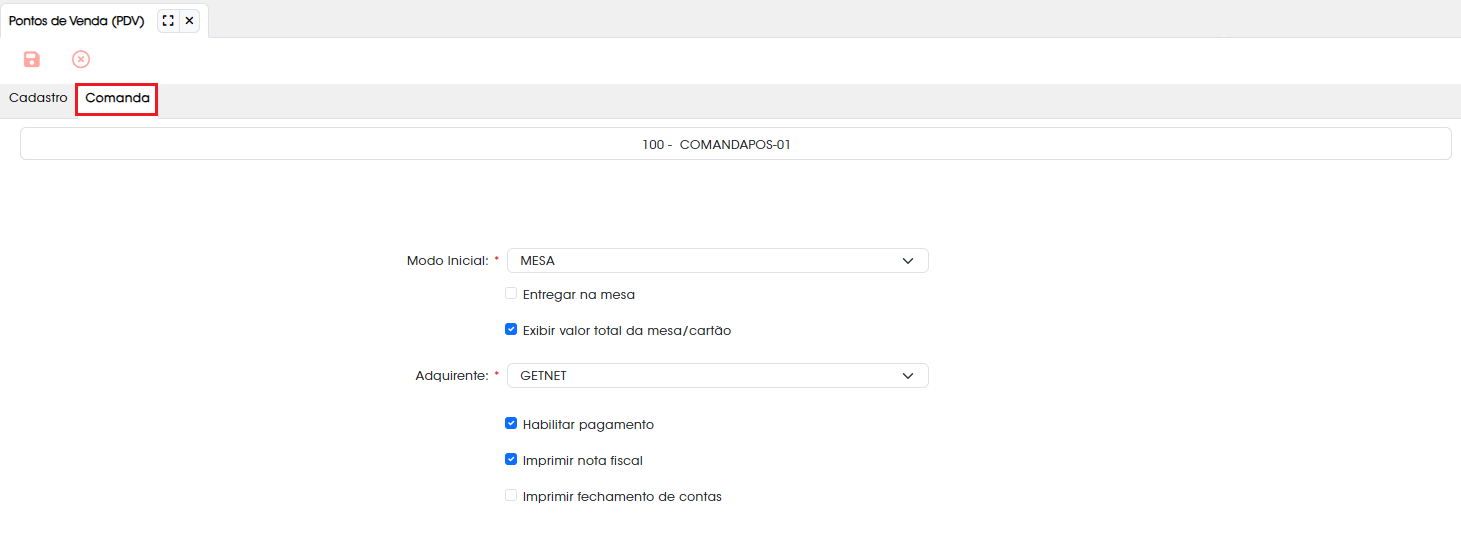This screenshot has height=558, width=1461.
Task: Select the Pontos de Venda (PDV) tab
Action: tap(77, 21)
